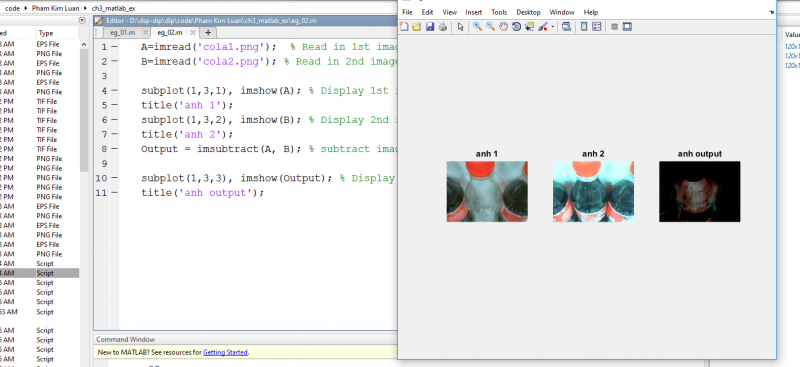Screen dimensions: 800x367
Task: Select the first EPS File row
Action: (x=39, y=44)
